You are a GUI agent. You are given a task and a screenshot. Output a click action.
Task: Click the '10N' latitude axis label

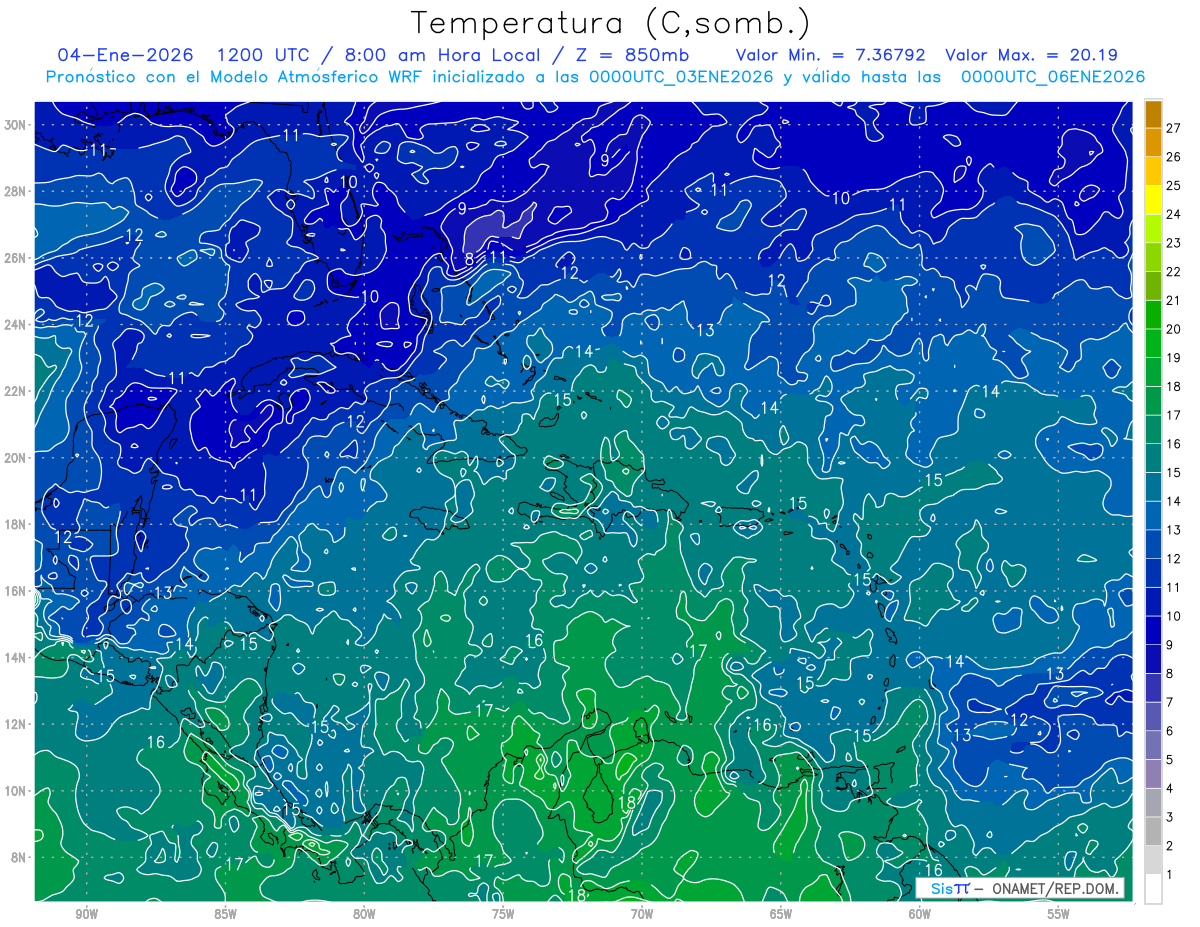pyautogui.click(x=16, y=791)
